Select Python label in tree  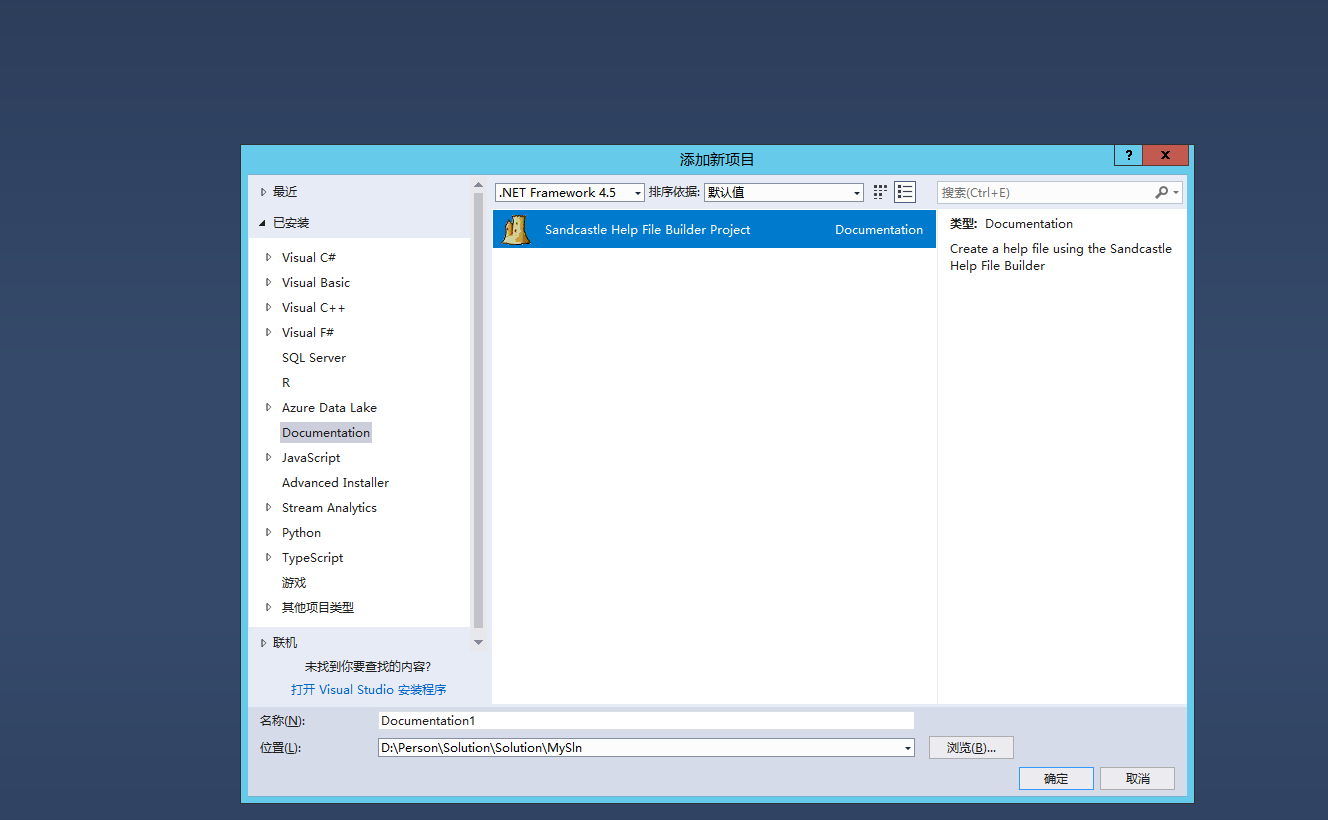tap(301, 533)
